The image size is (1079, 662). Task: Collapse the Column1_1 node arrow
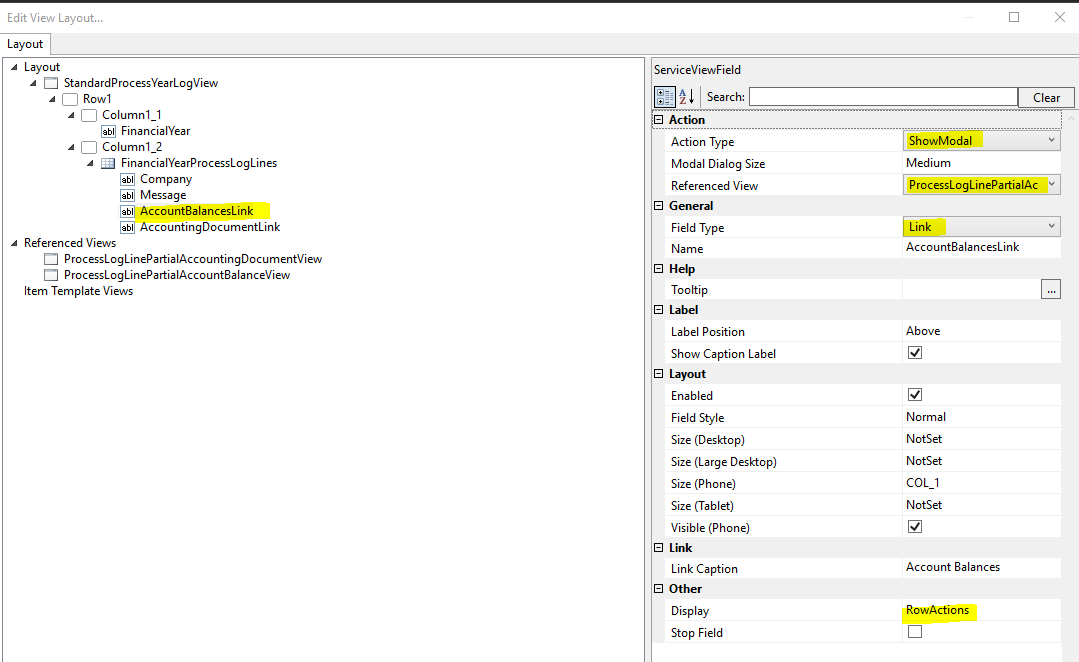(71, 115)
